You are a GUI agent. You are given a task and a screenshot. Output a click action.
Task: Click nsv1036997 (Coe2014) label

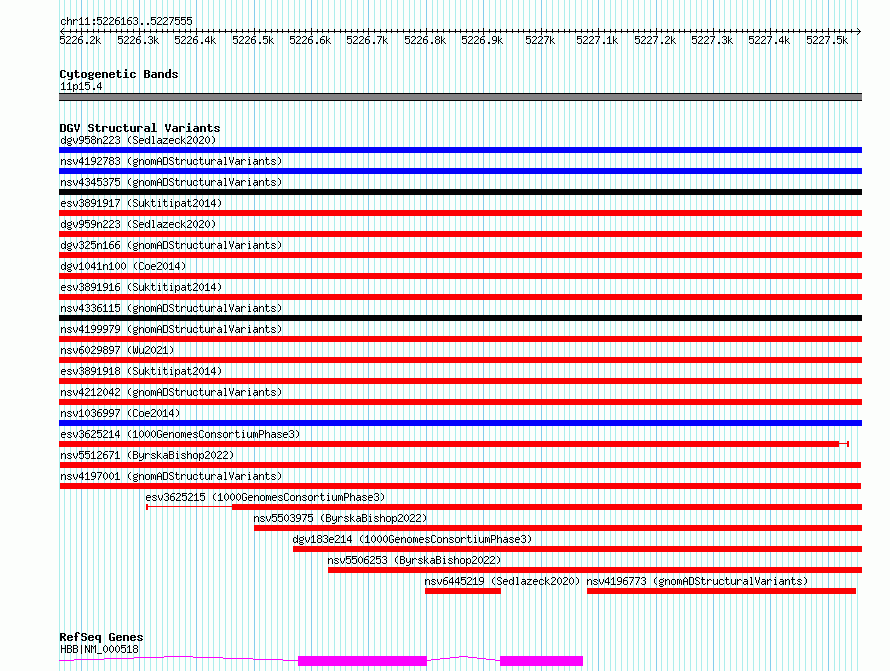pyautogui.click(x=120, y=413)
